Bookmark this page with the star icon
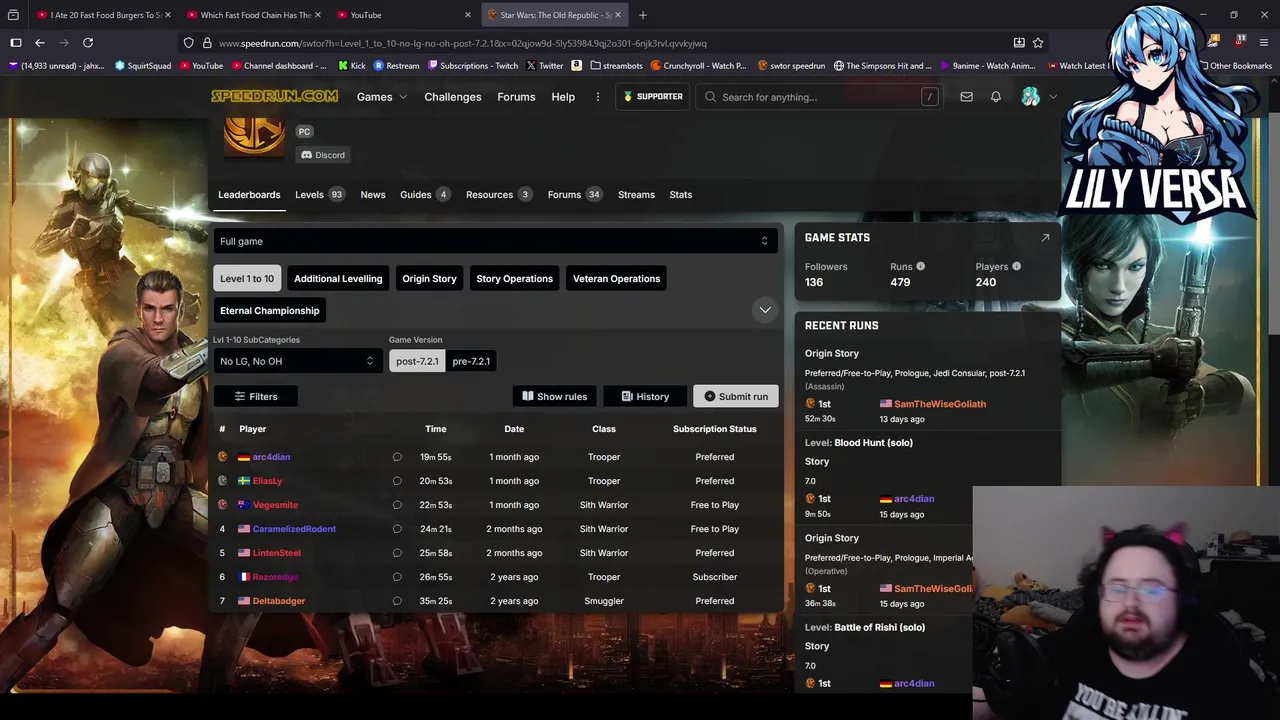The image size is (1280, 720). tap(1038, 43)
